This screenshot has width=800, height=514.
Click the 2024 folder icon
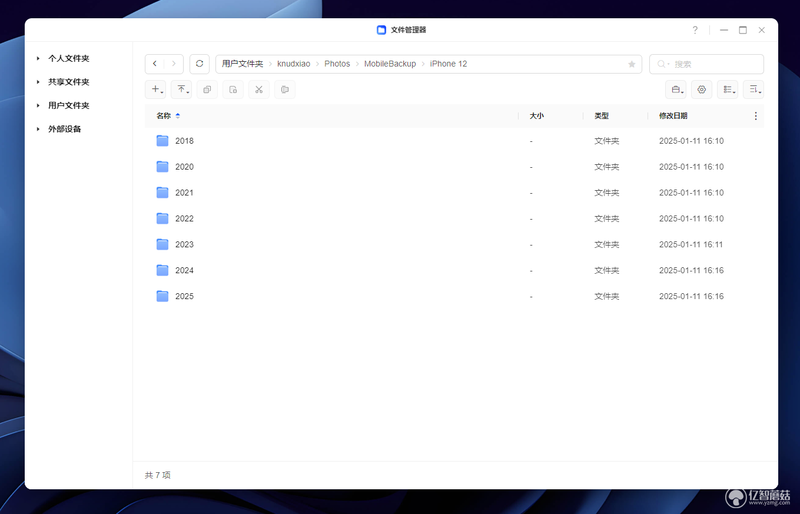(162, 270)
